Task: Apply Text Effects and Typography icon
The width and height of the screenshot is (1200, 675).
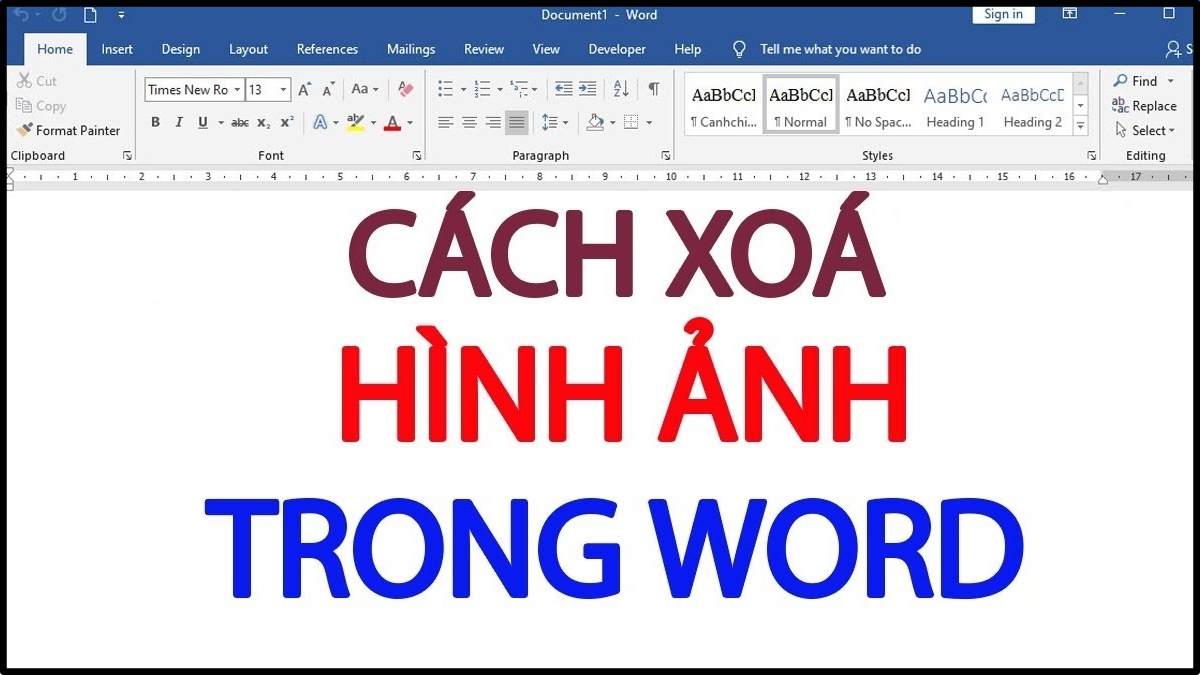Action: pyautogui.click(x=320, y=122)
